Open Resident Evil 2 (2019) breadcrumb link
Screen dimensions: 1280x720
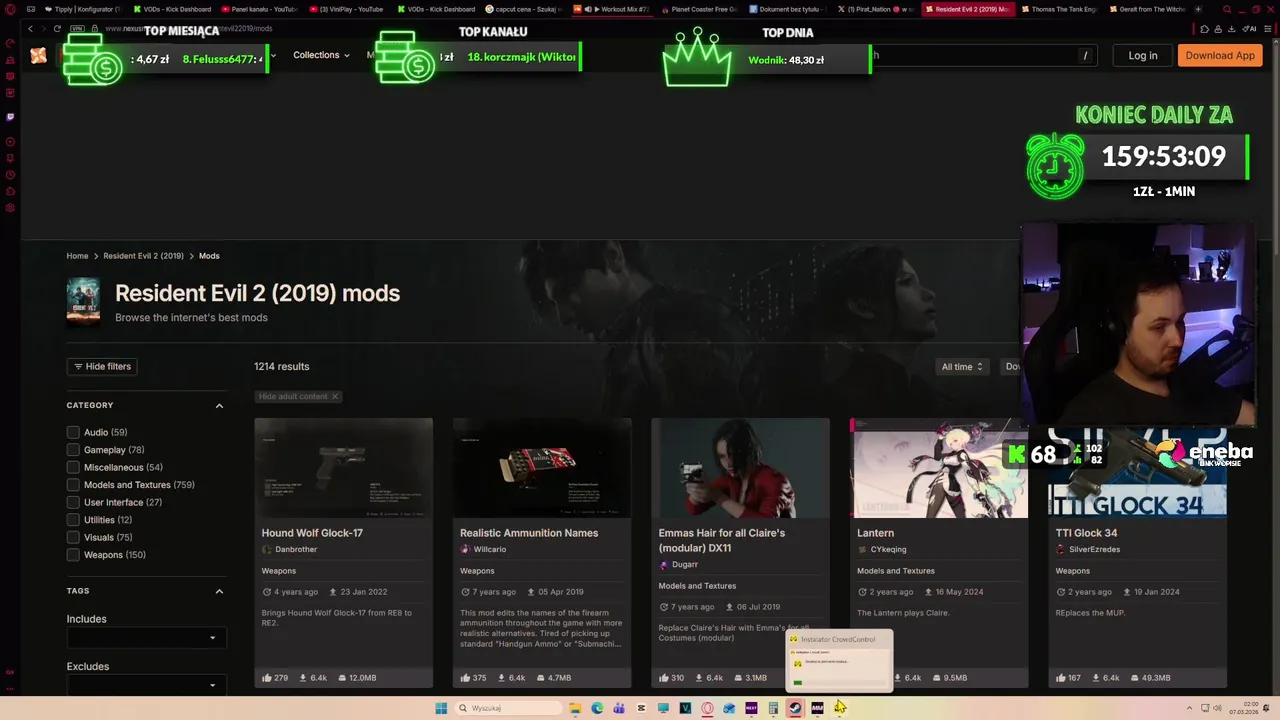click(x=143, y=256)
